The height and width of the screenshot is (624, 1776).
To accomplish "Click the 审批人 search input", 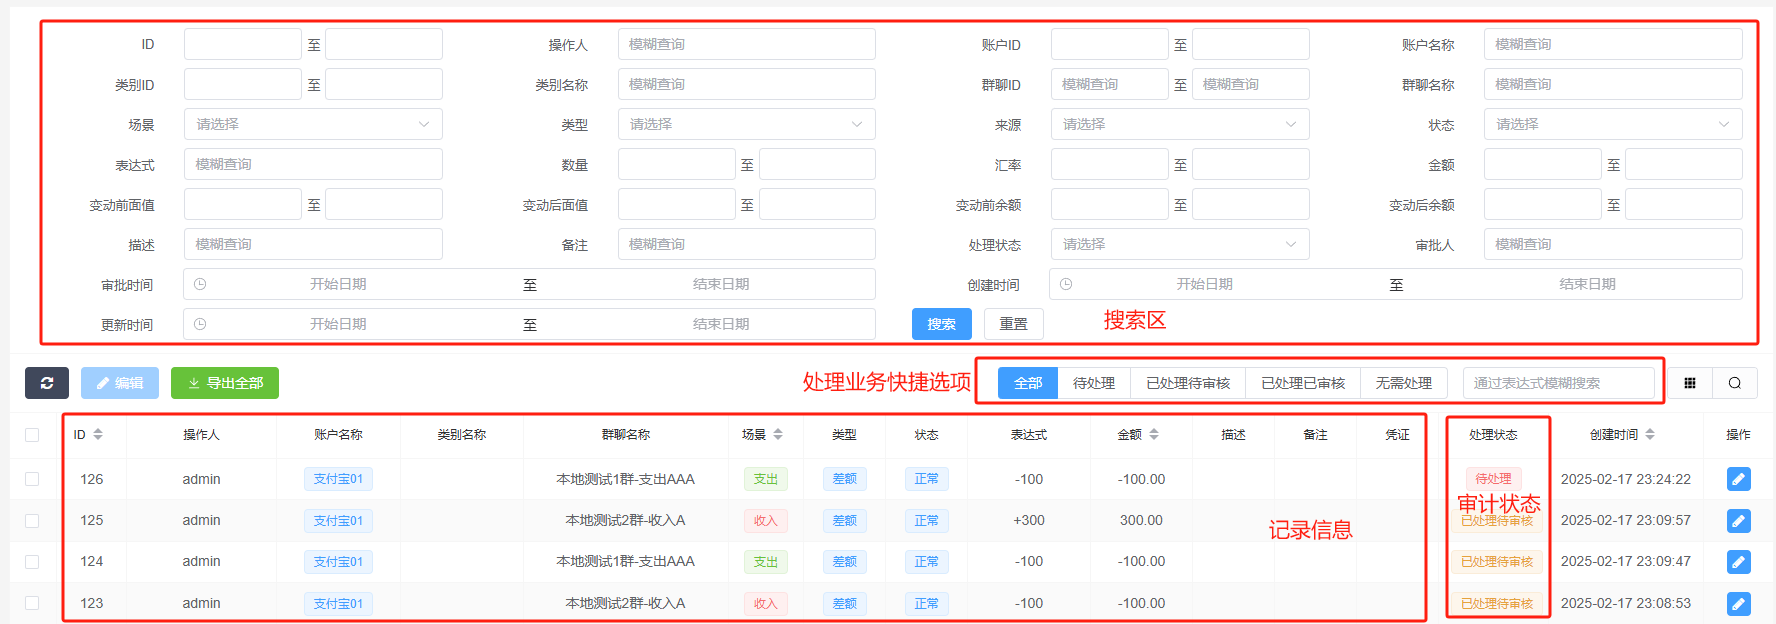I will [x=1613, y=244].
